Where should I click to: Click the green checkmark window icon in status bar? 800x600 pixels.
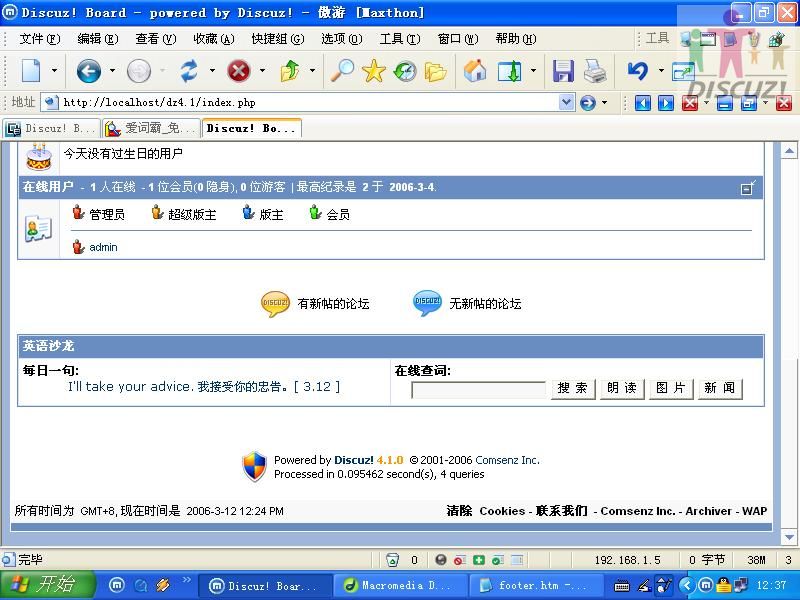497,560
